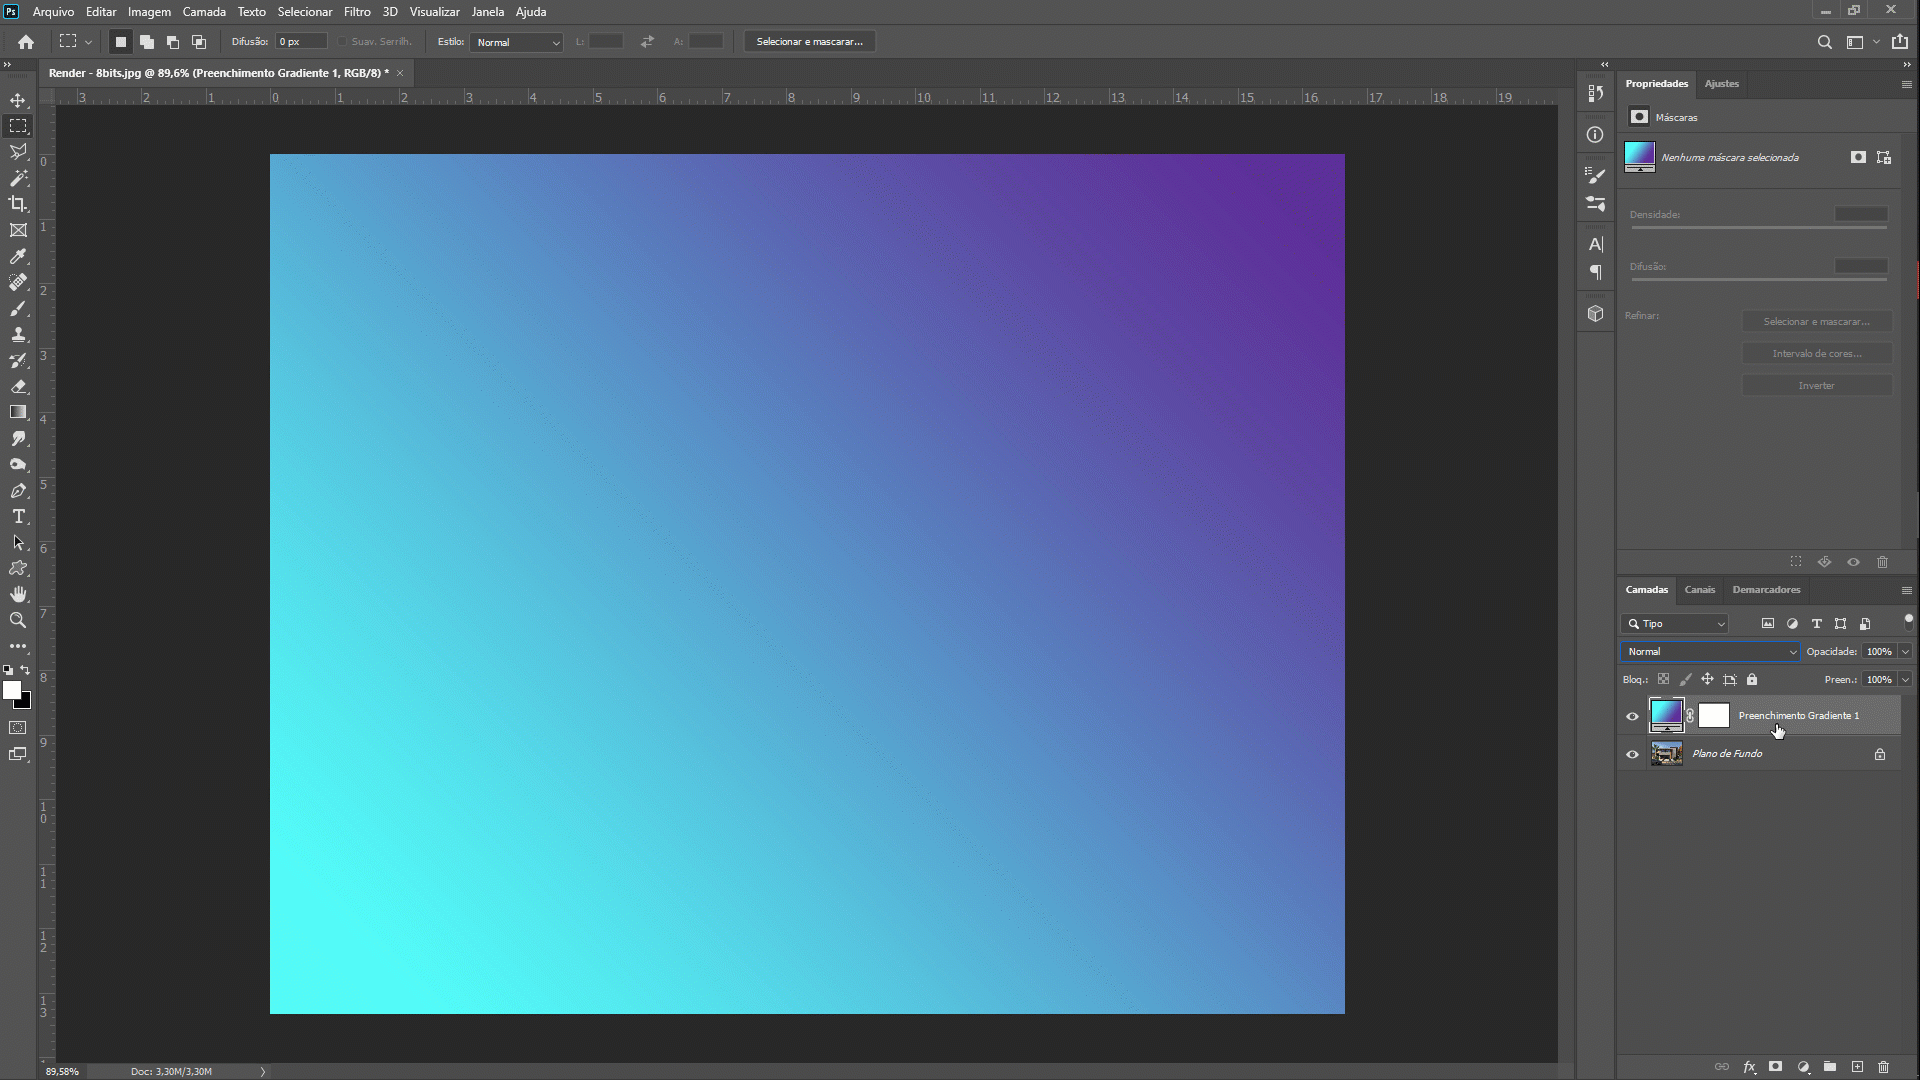Add a layer mask button
1920x1080 pixels.
pos(1775,1067)
